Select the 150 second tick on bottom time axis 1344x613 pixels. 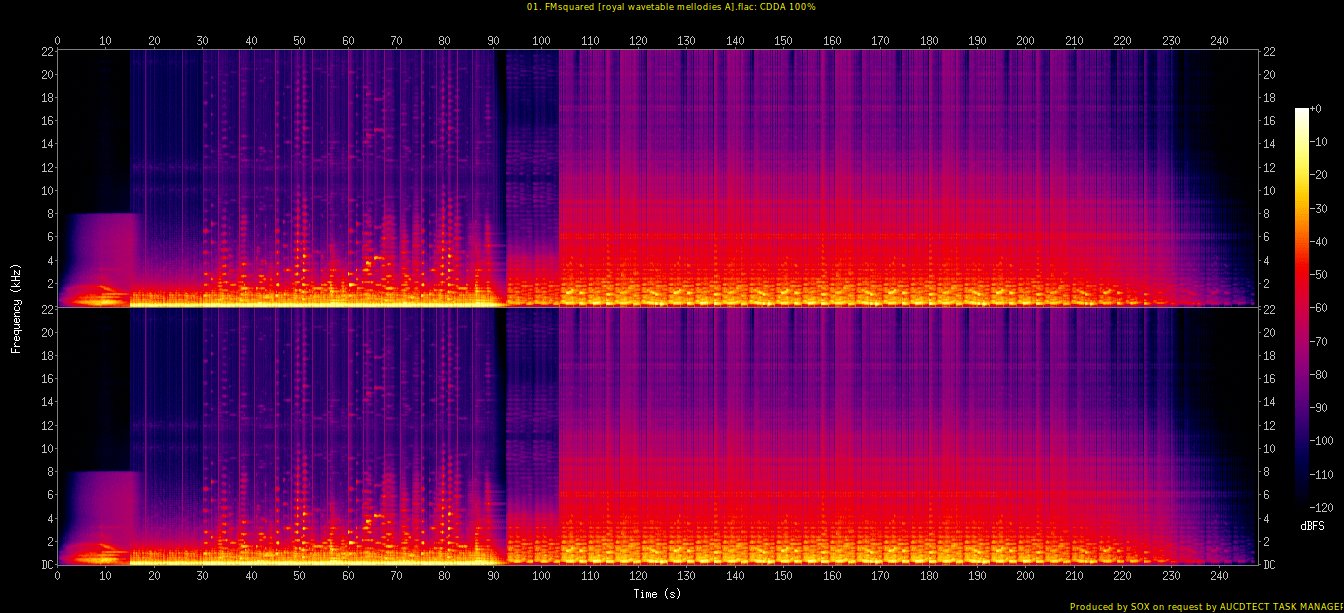[x=783, y=577]
